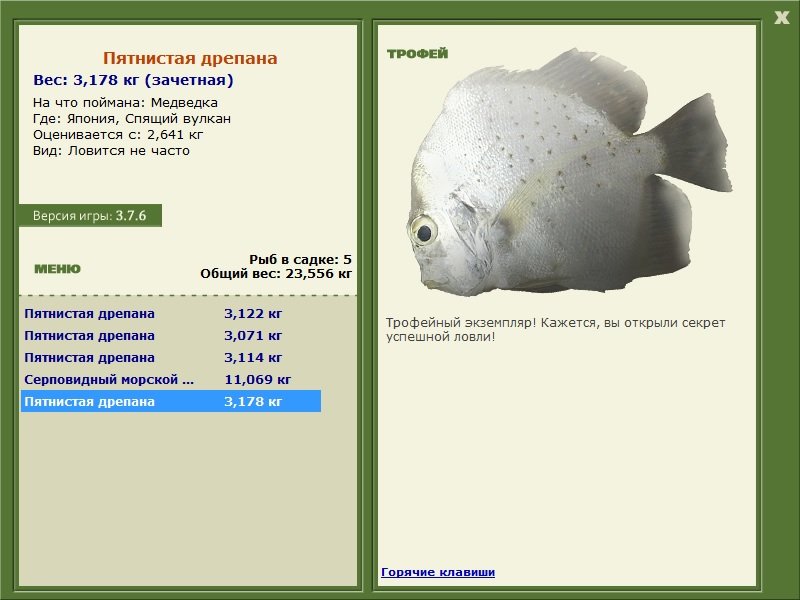
Task: Click the Оценивается с: 2,641 кг line
Action: point(118,135)
